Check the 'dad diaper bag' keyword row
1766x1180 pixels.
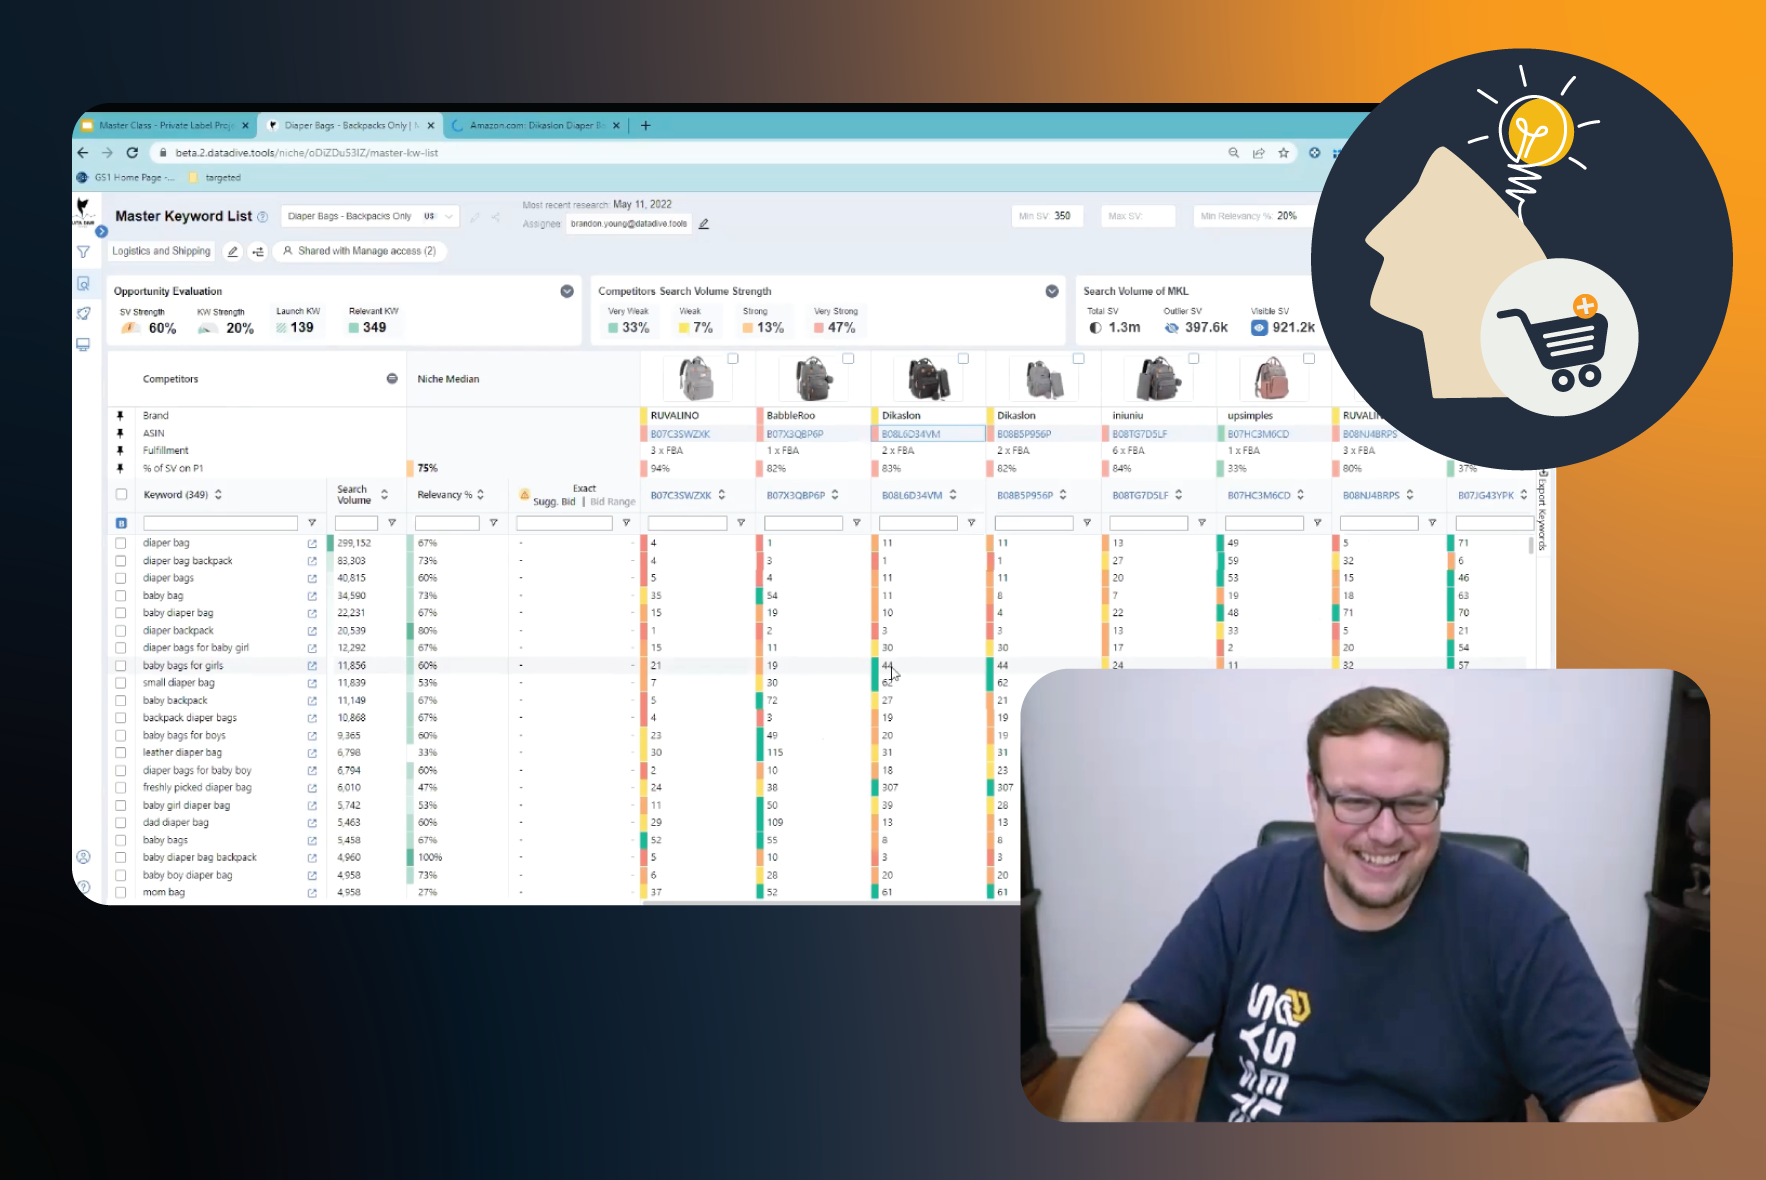click(121, 823)
